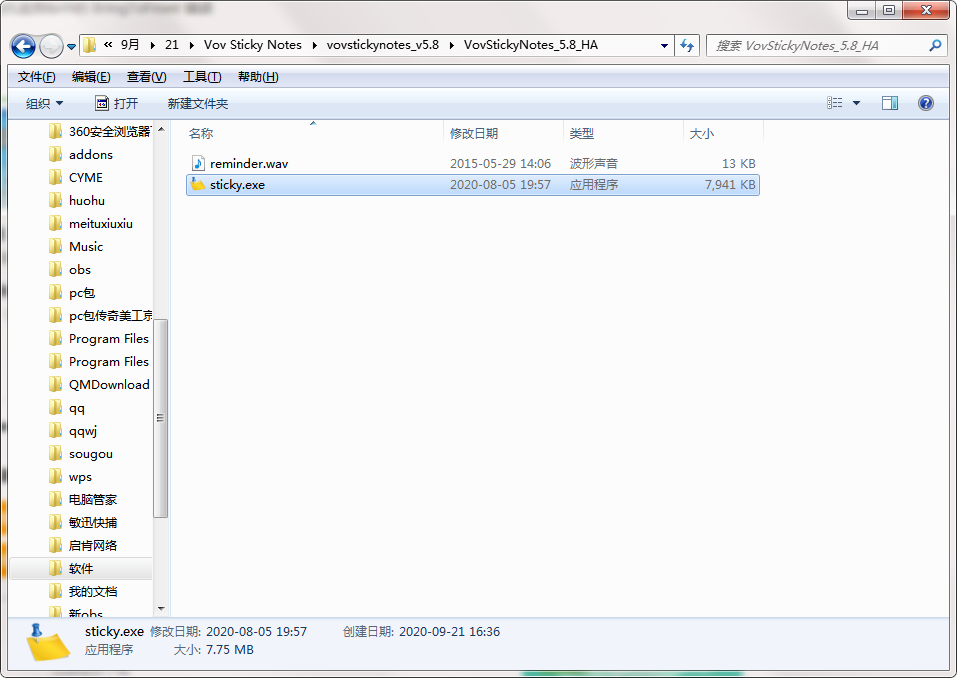Select the reminder.wav file
Screen dimensions: 957x678
(x=473, y=164)
